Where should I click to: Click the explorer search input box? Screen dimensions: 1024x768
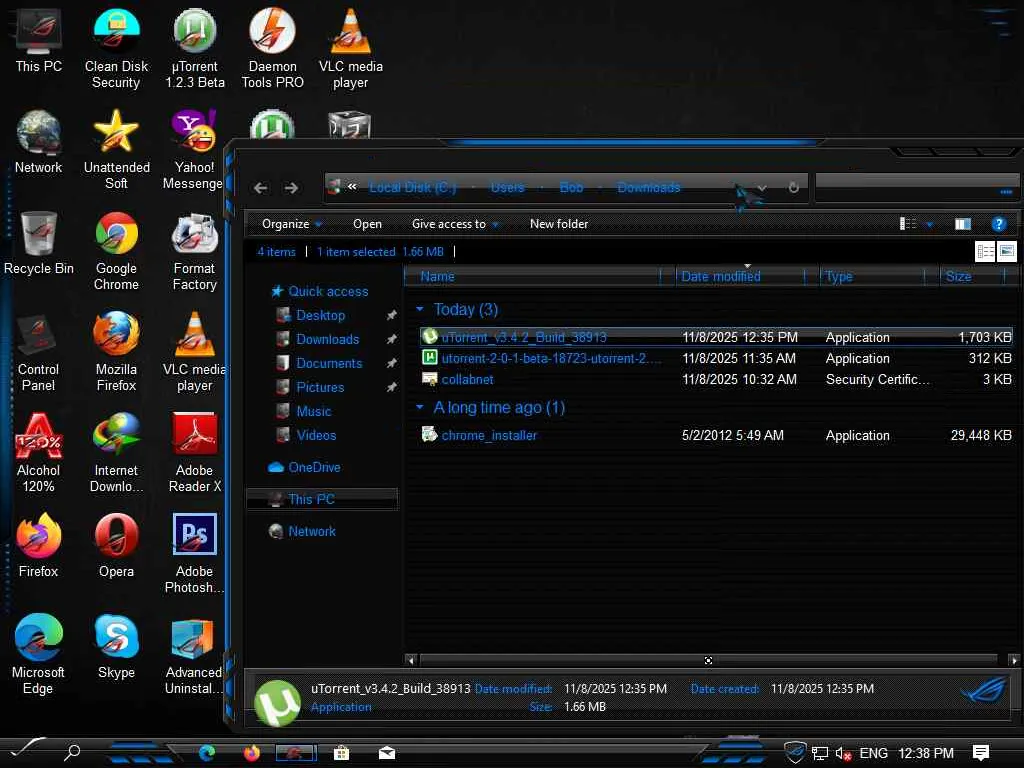917,187
